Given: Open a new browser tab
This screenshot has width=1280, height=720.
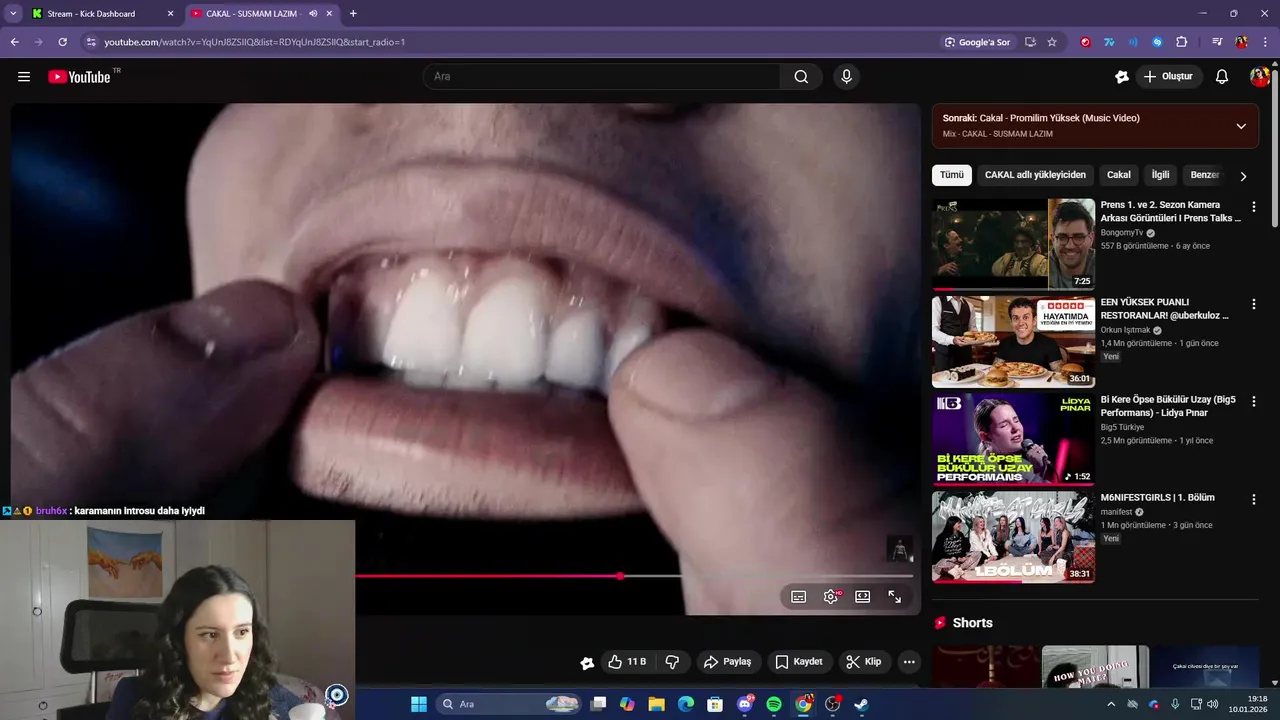Looking at the screenshot, I should [353, 14].
